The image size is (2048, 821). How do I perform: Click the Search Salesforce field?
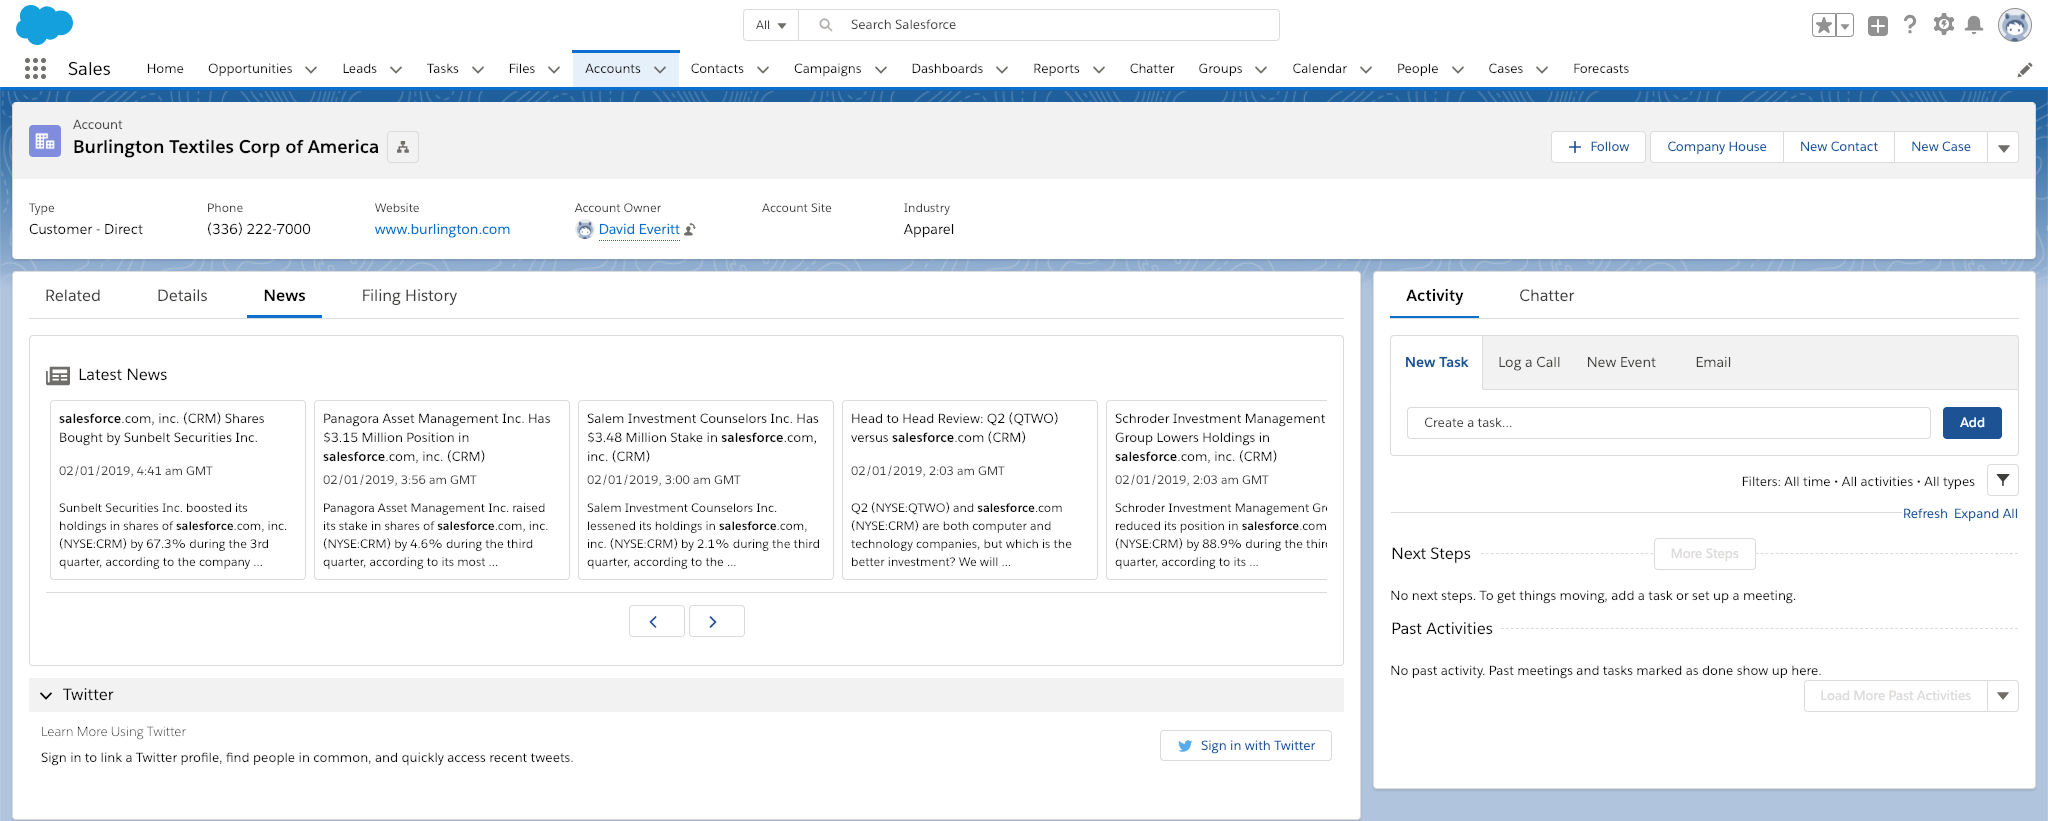1039,25
